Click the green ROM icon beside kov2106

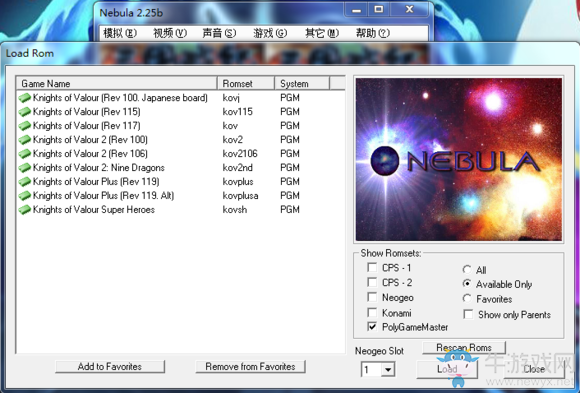[25, 154]
